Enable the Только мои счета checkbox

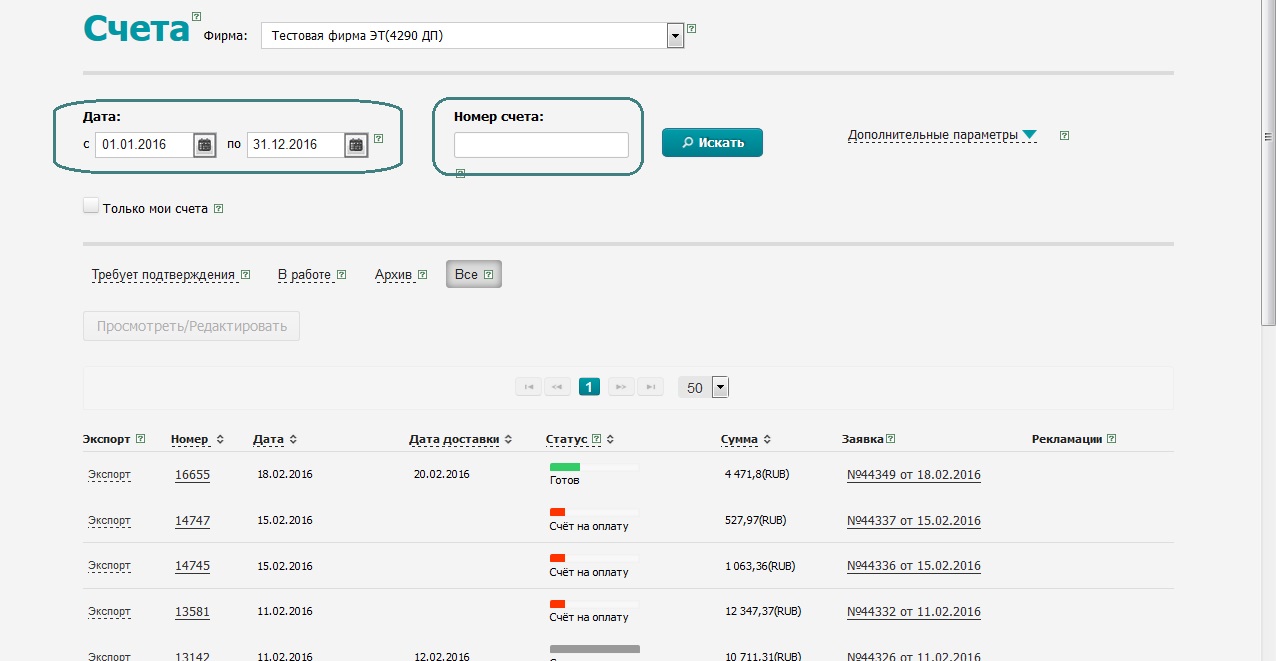pyautogui.click(x=91, y=206)
